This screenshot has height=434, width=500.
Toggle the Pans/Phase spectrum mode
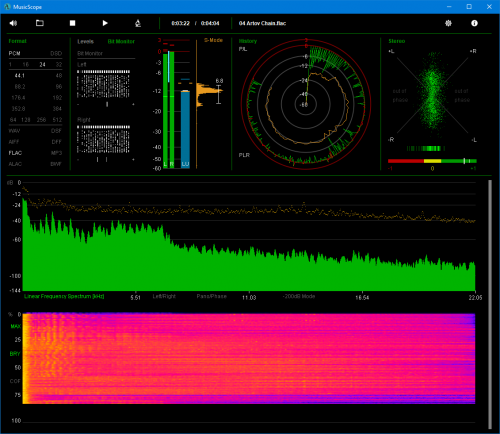click(x=212, y=296)
